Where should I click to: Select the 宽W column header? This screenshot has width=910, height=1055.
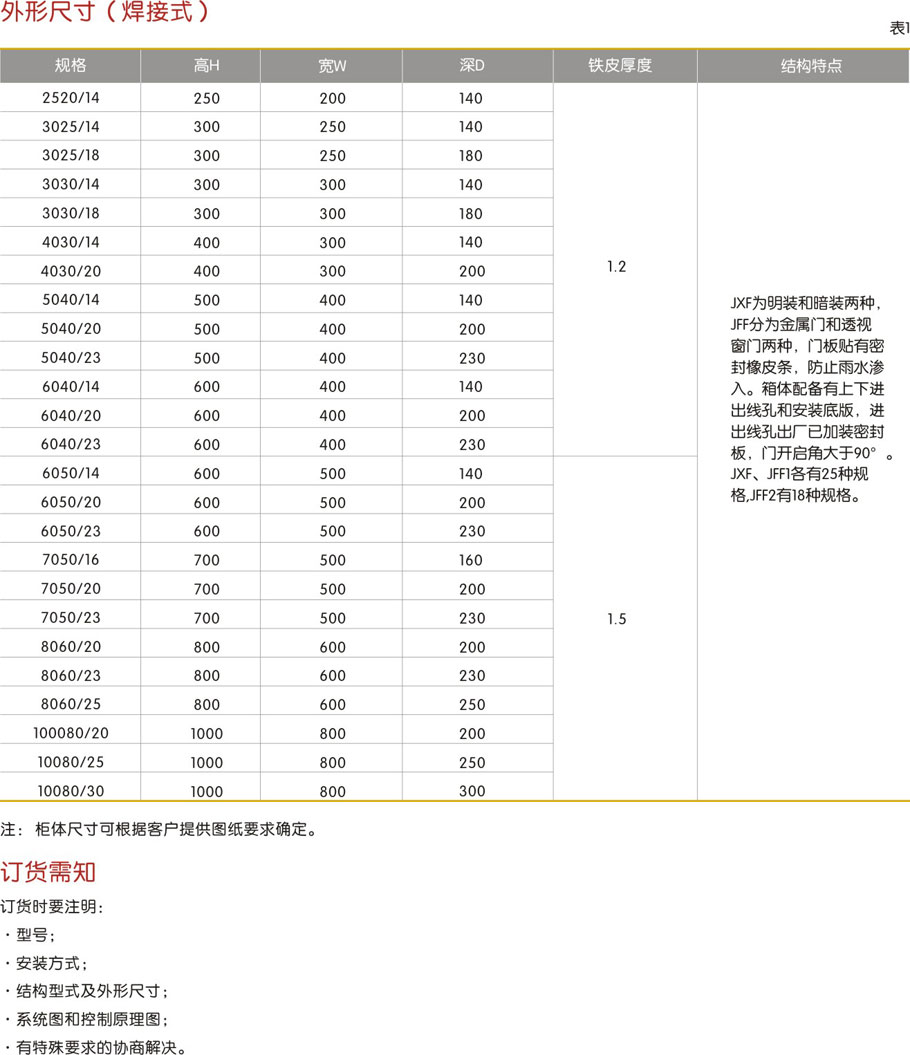pos(332,66)
